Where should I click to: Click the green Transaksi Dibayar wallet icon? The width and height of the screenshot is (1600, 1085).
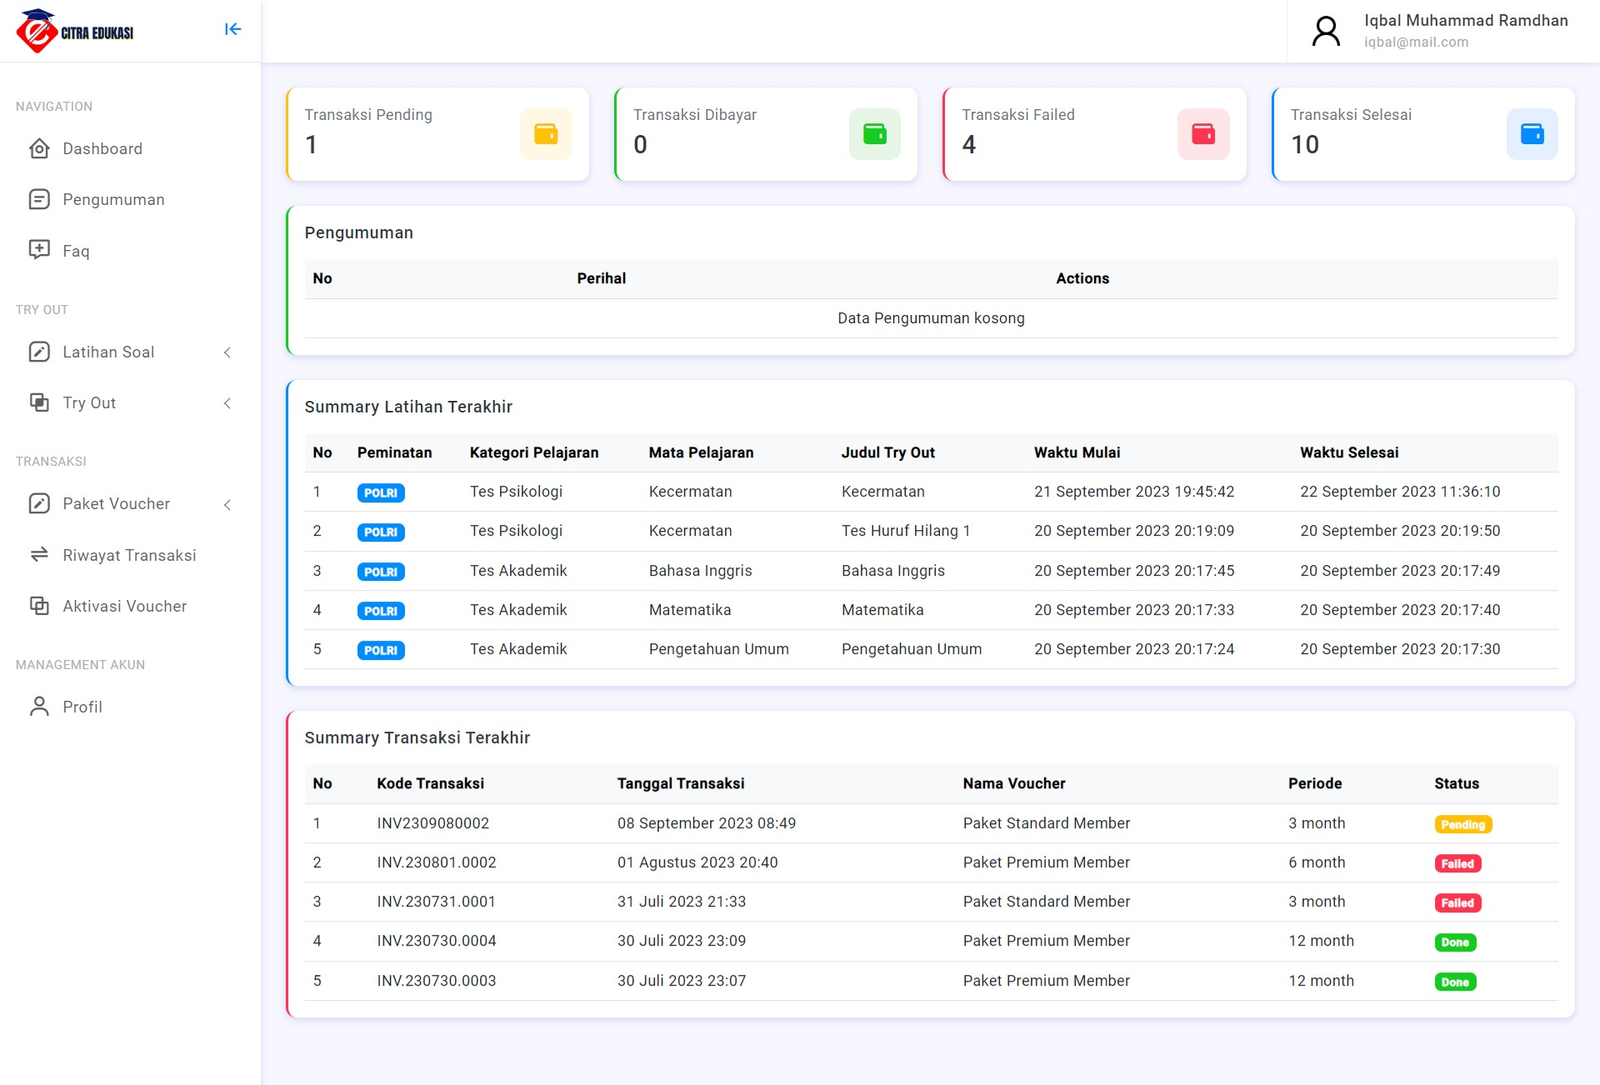click(874, 134)
